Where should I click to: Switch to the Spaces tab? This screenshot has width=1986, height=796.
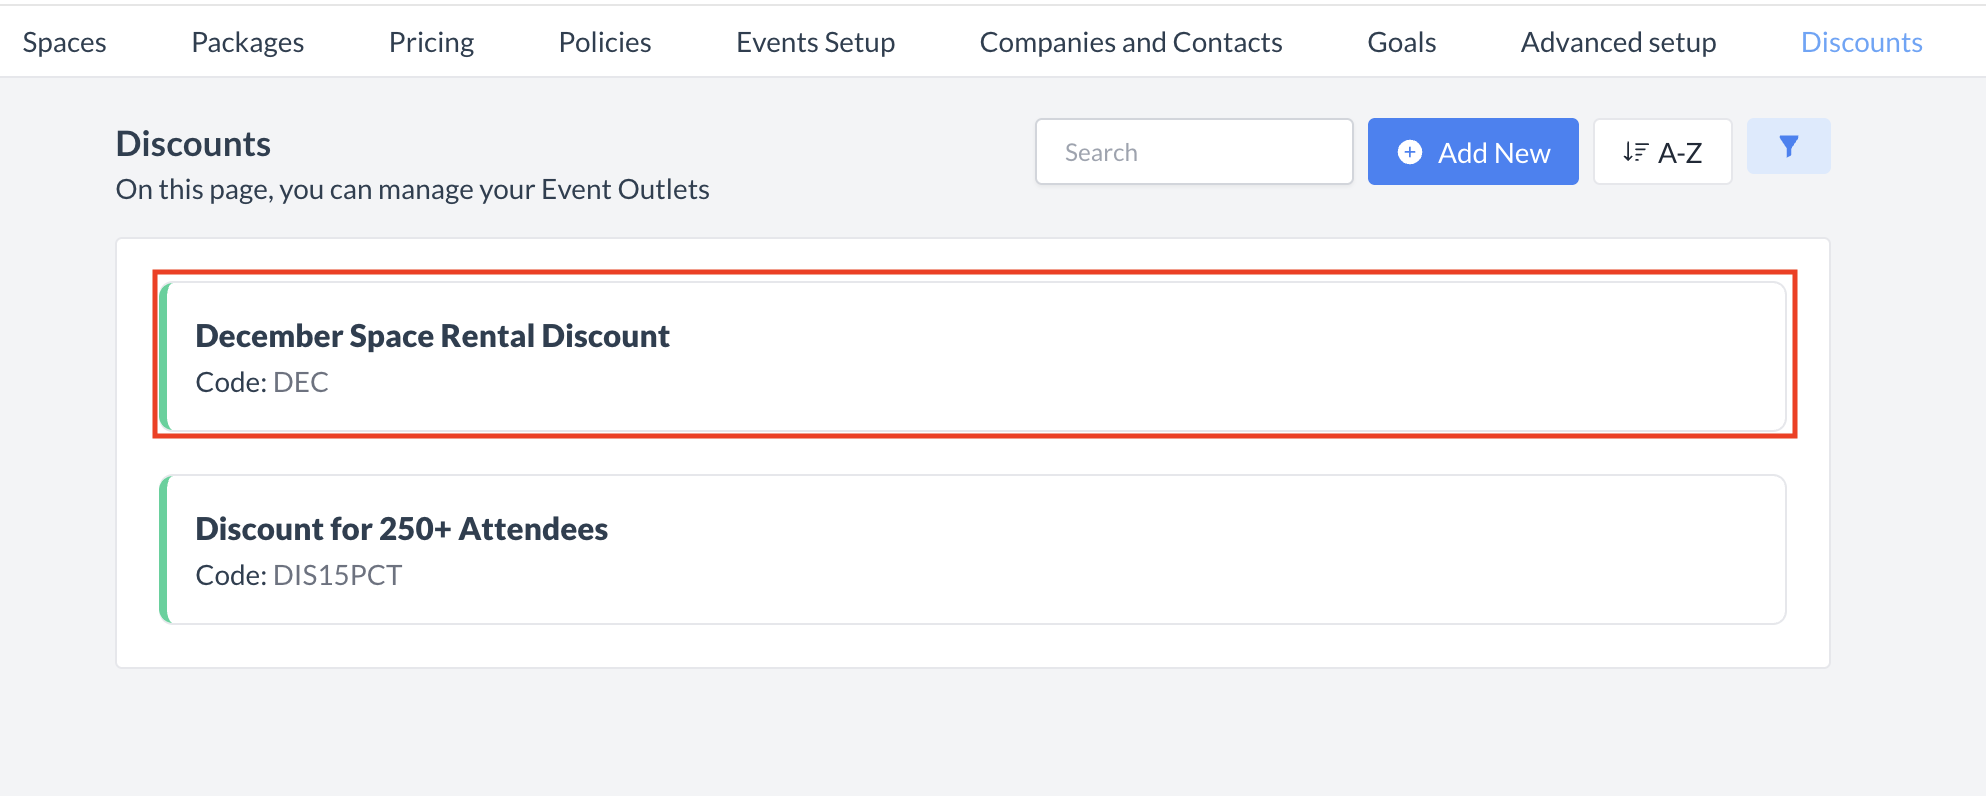(x=64, y=42)
